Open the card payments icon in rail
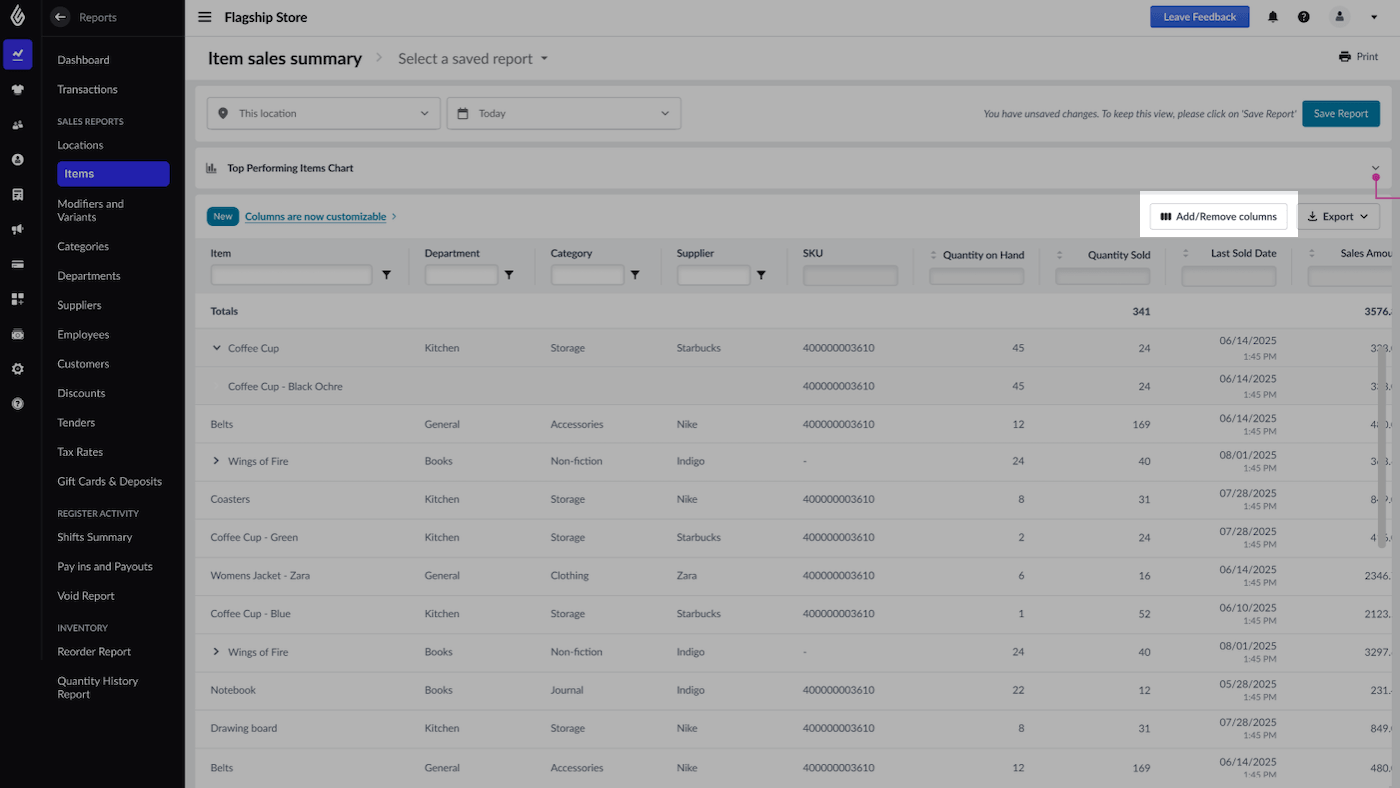 17,264
